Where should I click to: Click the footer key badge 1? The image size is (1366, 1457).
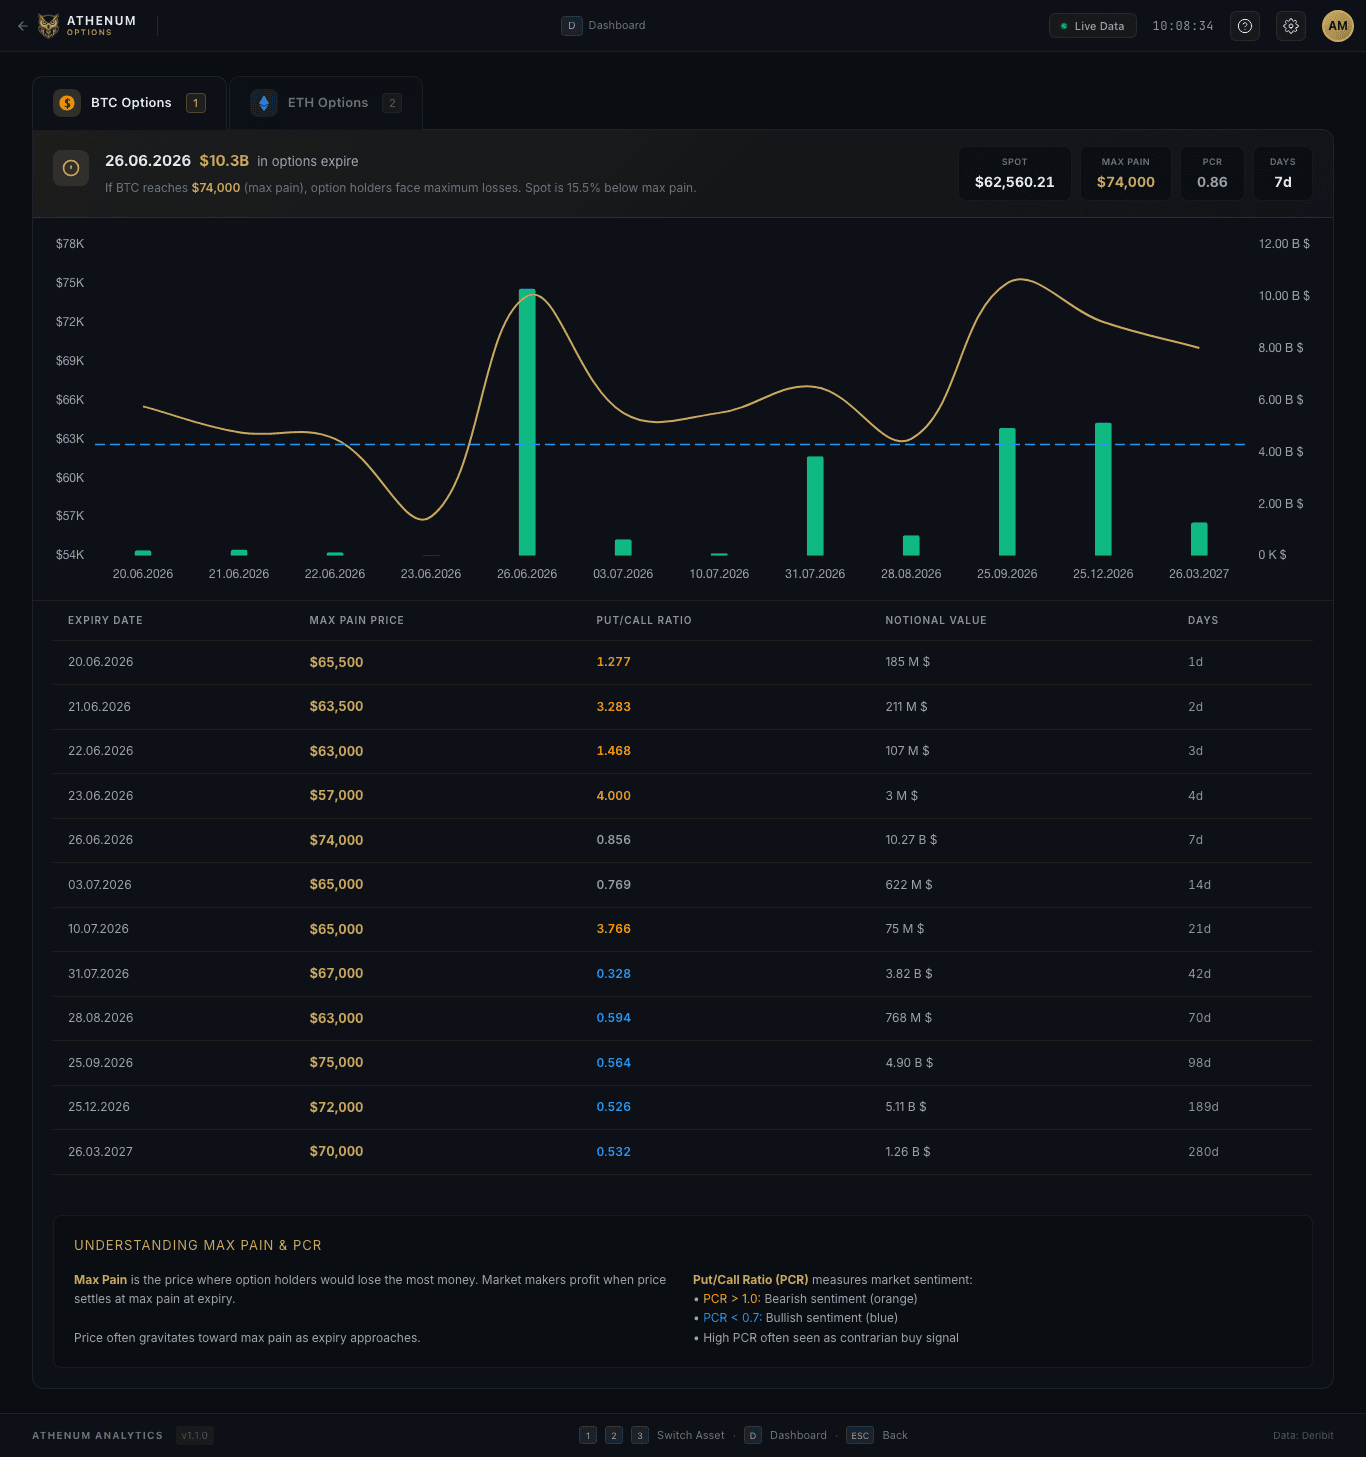(588, 1435)
